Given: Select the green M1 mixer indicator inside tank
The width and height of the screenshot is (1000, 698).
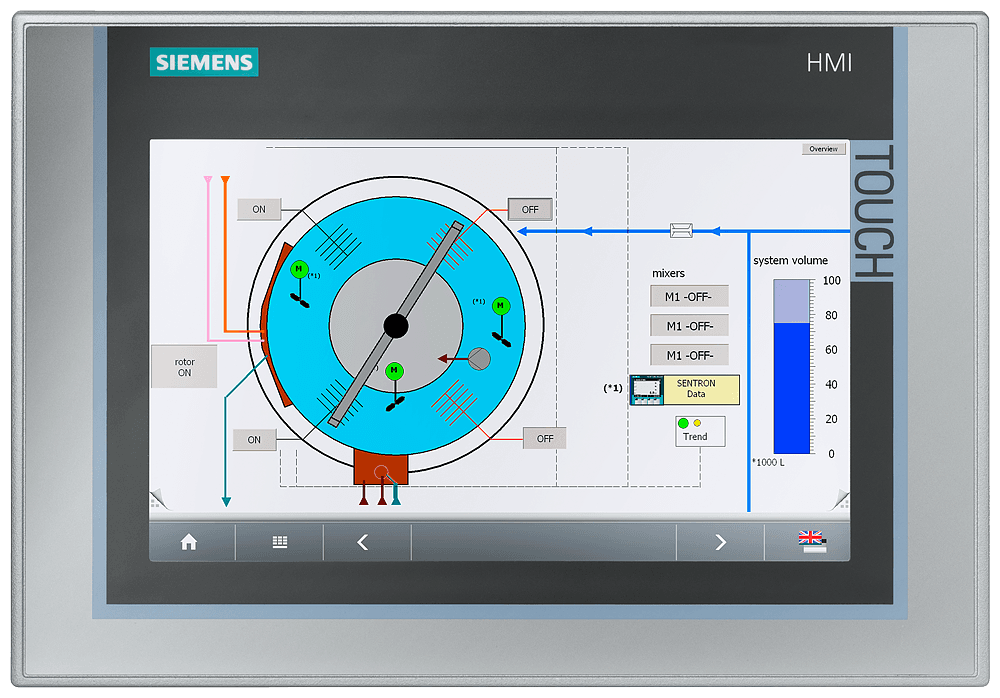Looking at the screenshot, I should 297,268.
